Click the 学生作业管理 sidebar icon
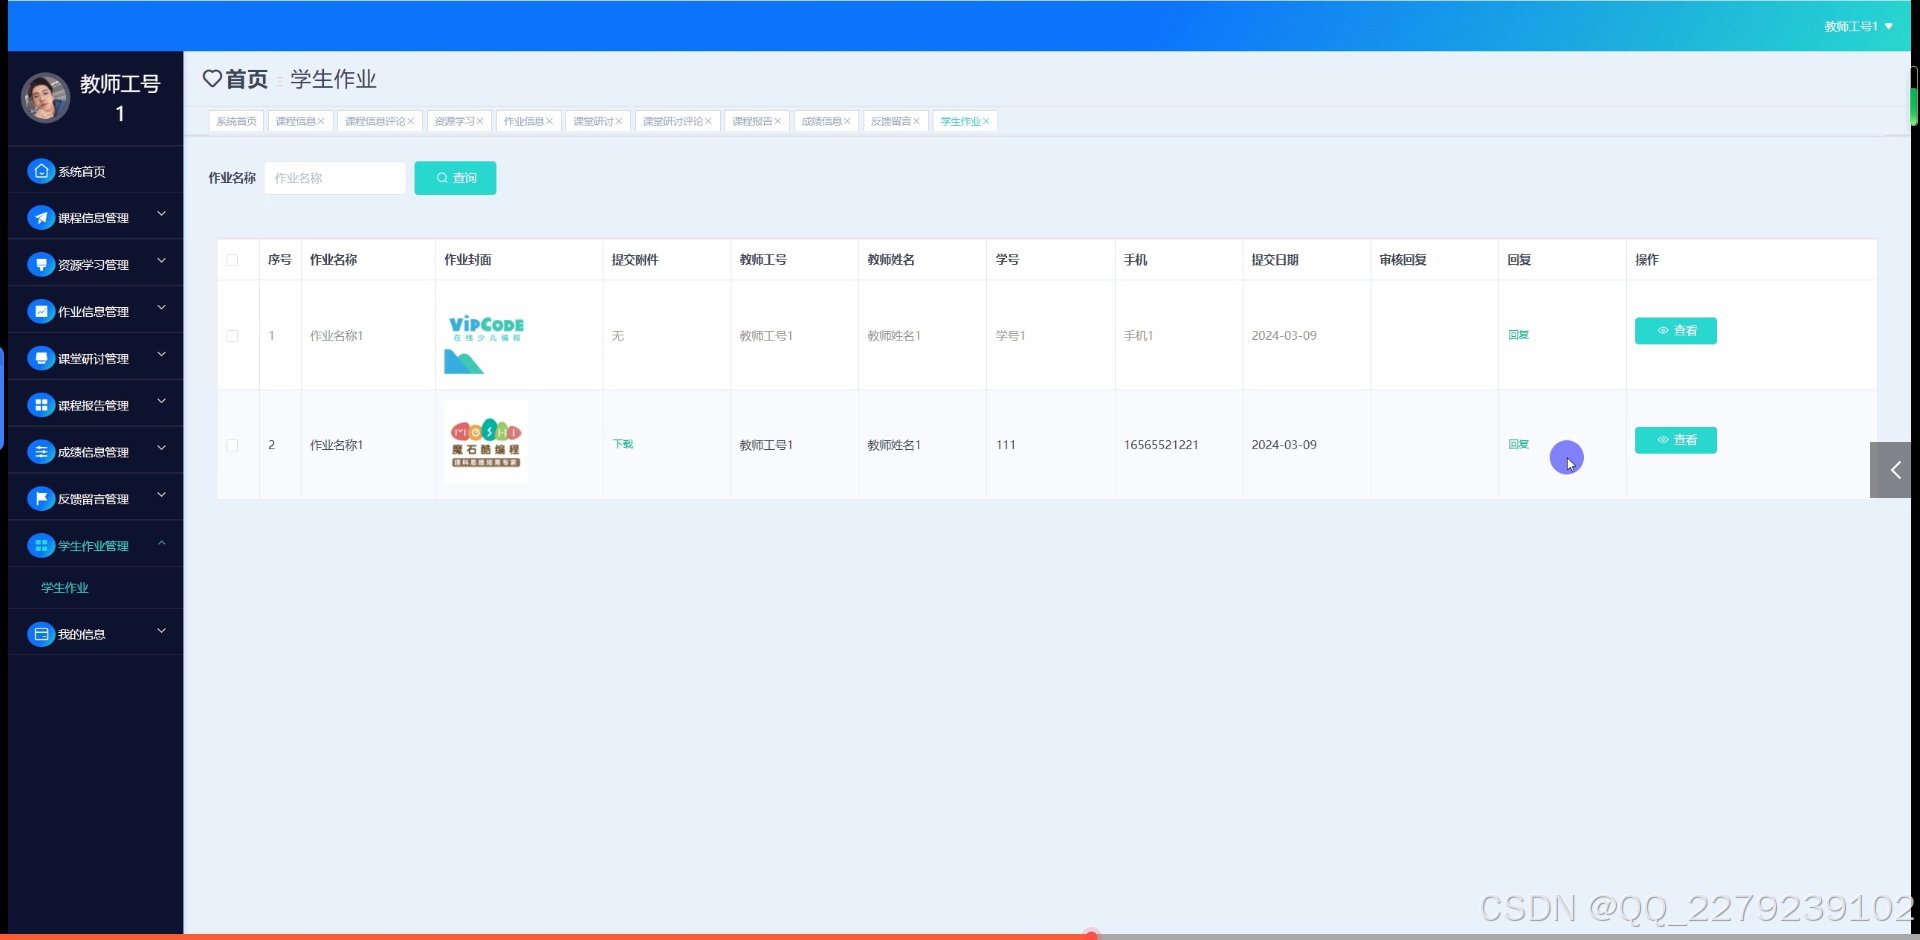This screenshot has height=940, width=1920. [41, 546]
